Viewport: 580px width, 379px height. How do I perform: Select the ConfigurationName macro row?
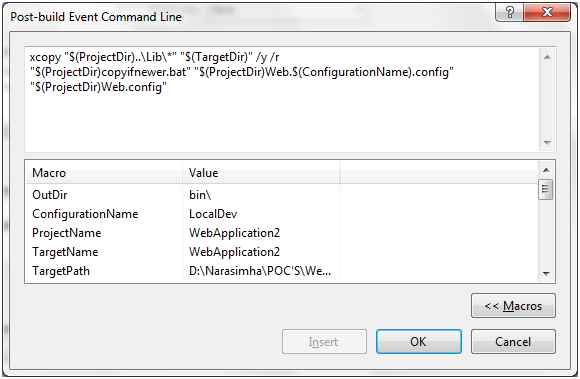tap(282, 214)
